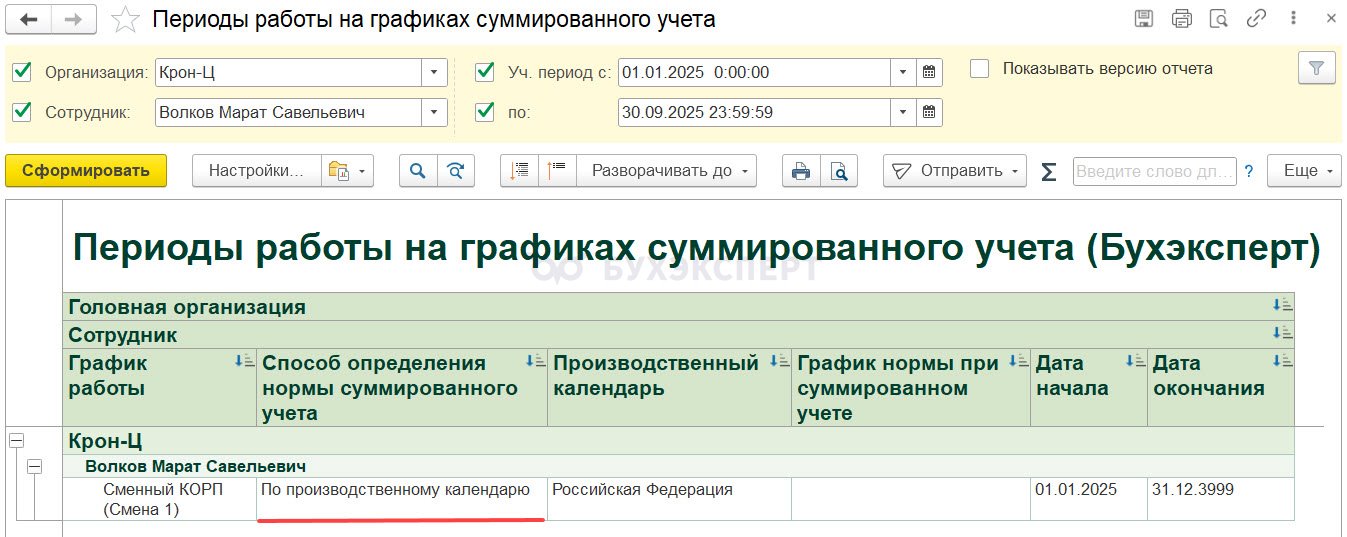Screen dimensions: 1347x537
Task: Sort icon of Способ определения нормы column
Action: [535, 361]
